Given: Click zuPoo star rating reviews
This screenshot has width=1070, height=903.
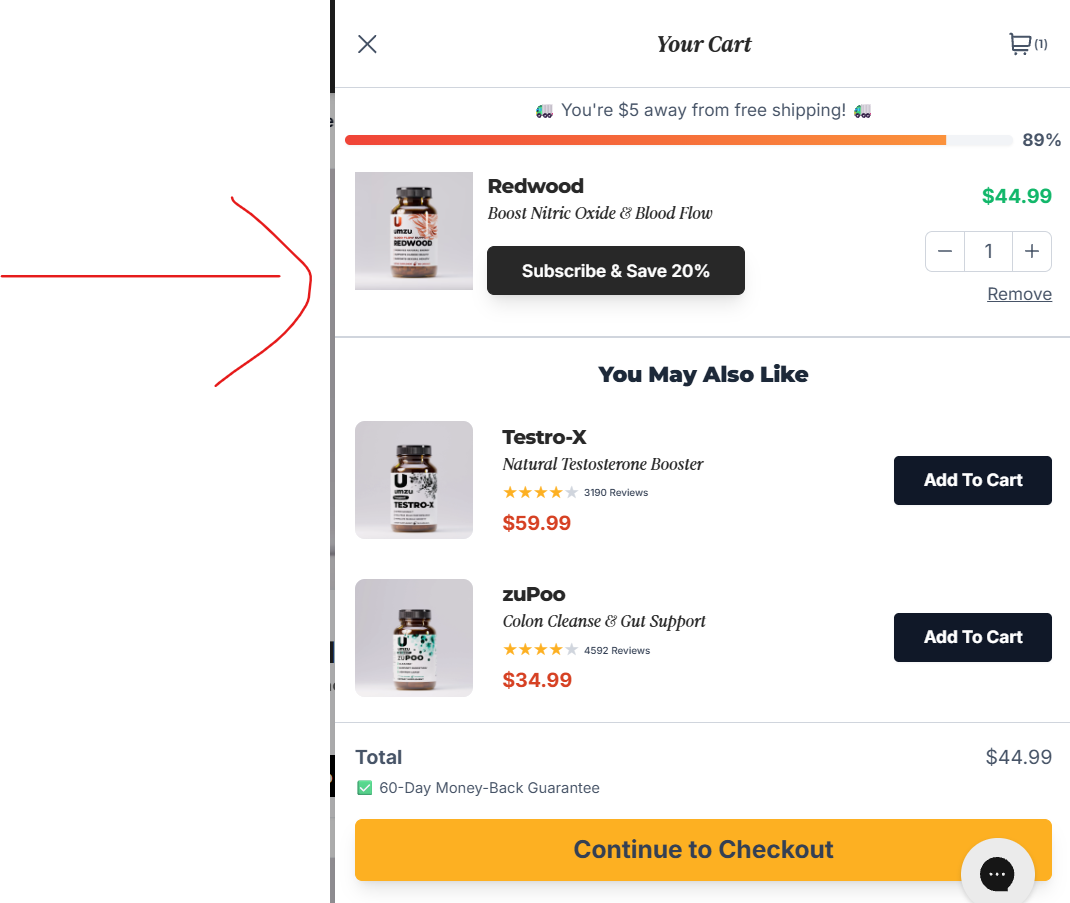Looking at the screenshot, I should [575, 650].
